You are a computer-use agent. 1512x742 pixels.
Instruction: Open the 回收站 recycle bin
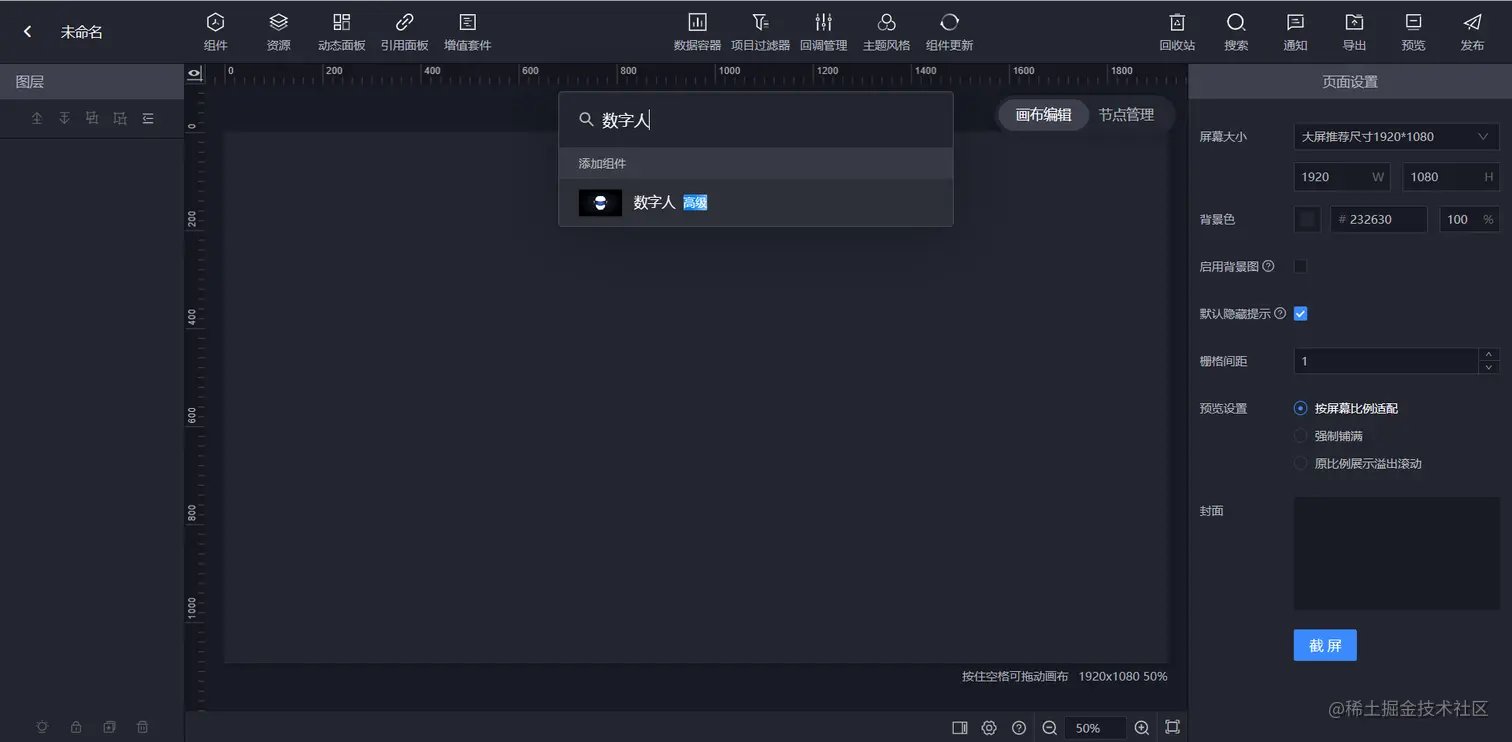[x=1177, y=31]
